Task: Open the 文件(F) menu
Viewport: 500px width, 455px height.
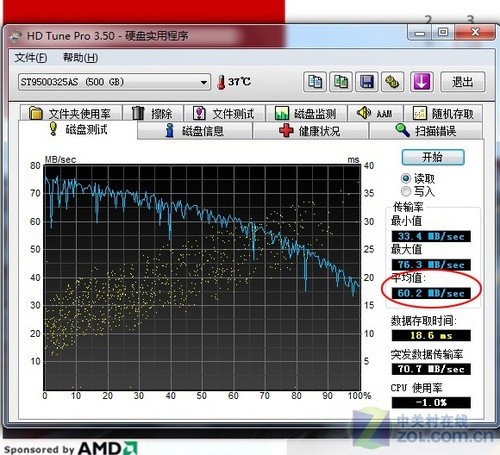Action: (31, 58)
